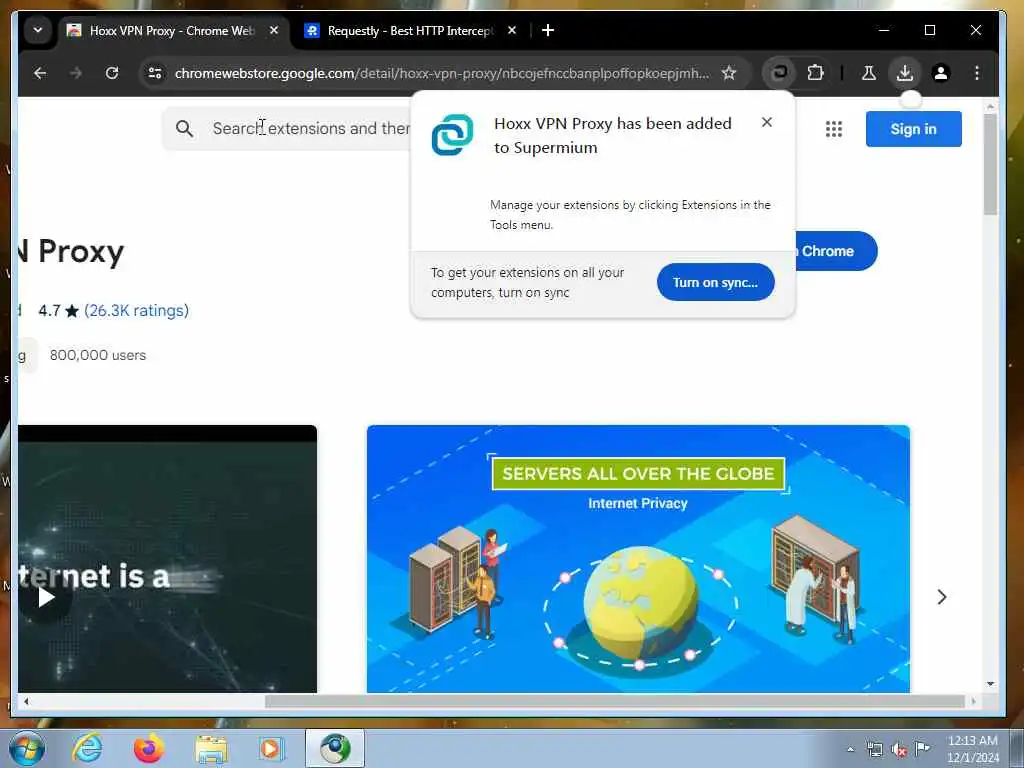1024x768 pixels.
Task: Click the 800,000 users text
Action: tap(98, 355)
